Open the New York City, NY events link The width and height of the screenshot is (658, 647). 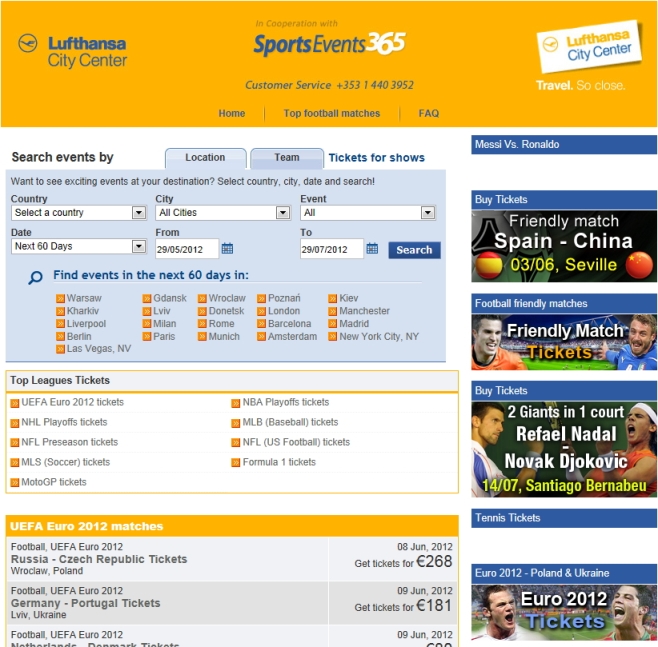pyautogui.click(x=379, y=337)
